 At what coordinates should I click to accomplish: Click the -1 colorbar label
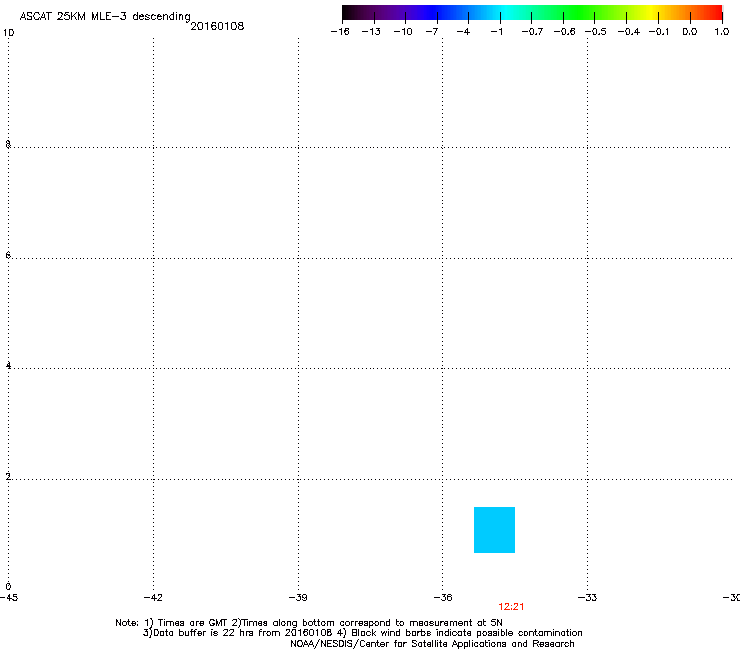coord(496,32)
